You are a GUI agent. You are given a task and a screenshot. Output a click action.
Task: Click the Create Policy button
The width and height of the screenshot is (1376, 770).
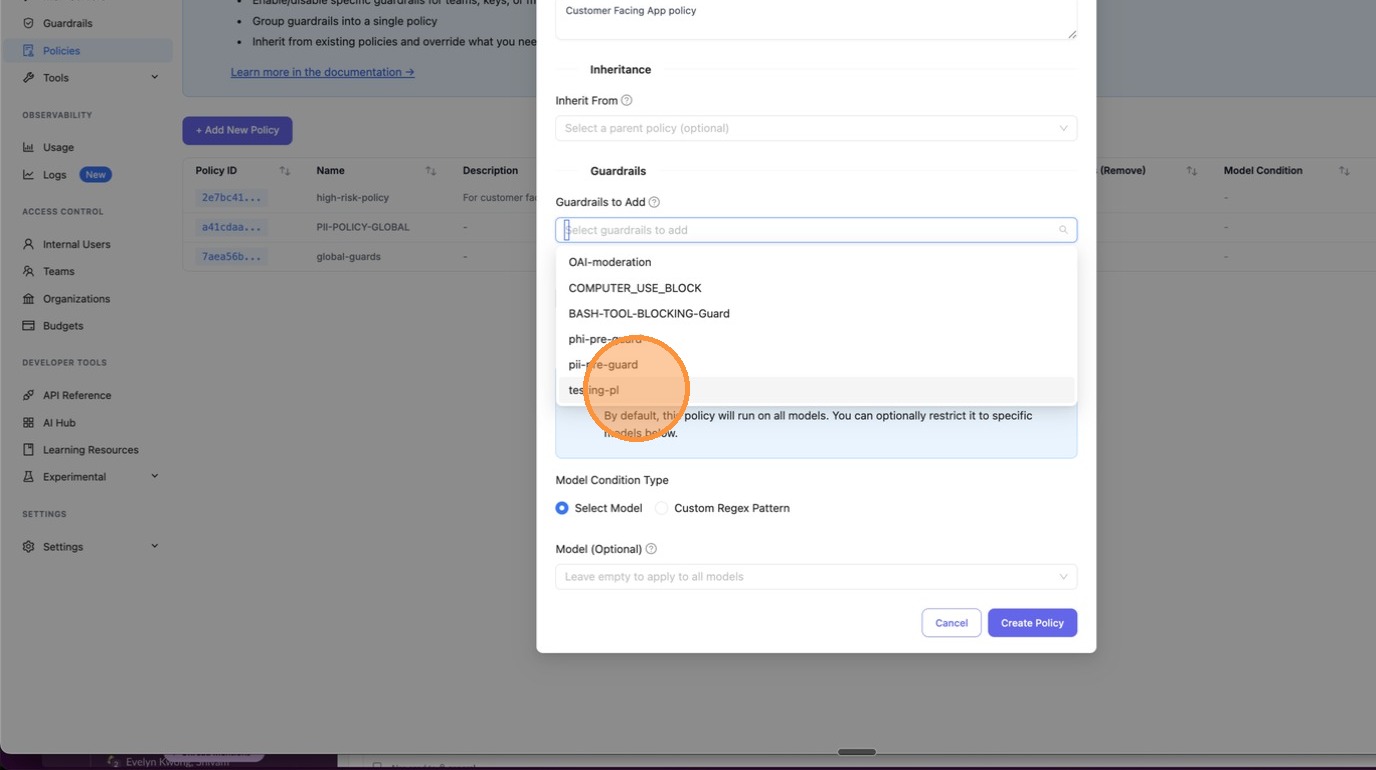(x=1032, y=623)
